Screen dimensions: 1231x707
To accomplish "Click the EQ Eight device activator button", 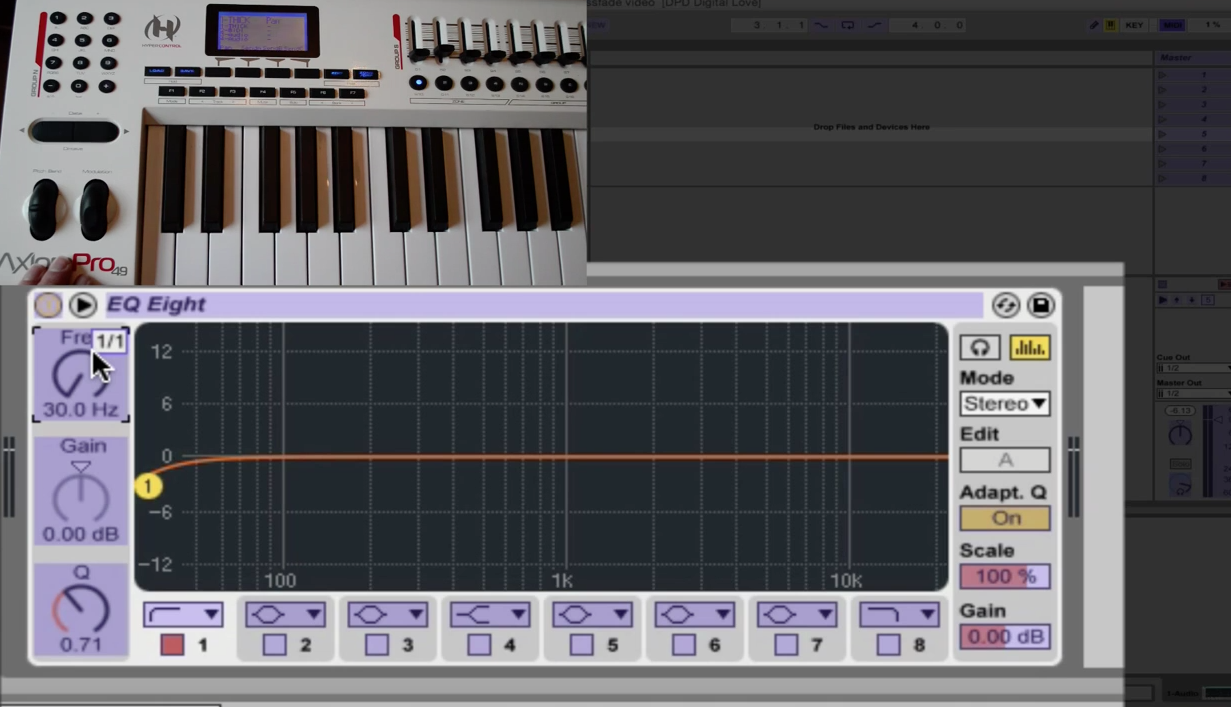I will pyautogui.click(x=48, y=305).
